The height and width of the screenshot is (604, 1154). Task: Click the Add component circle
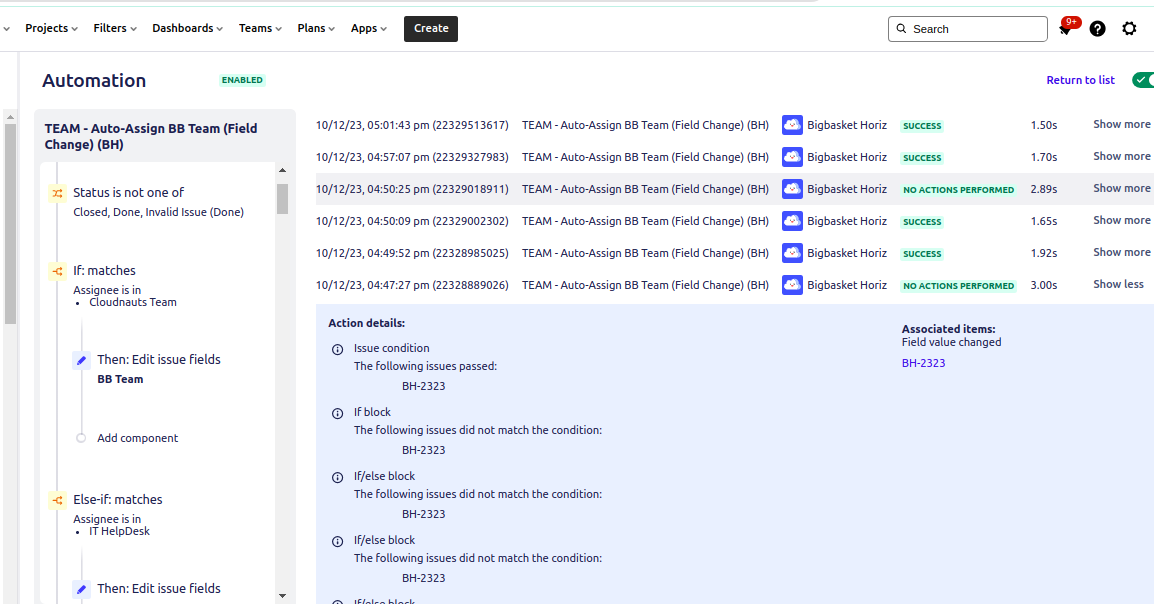tap(81, 438)
